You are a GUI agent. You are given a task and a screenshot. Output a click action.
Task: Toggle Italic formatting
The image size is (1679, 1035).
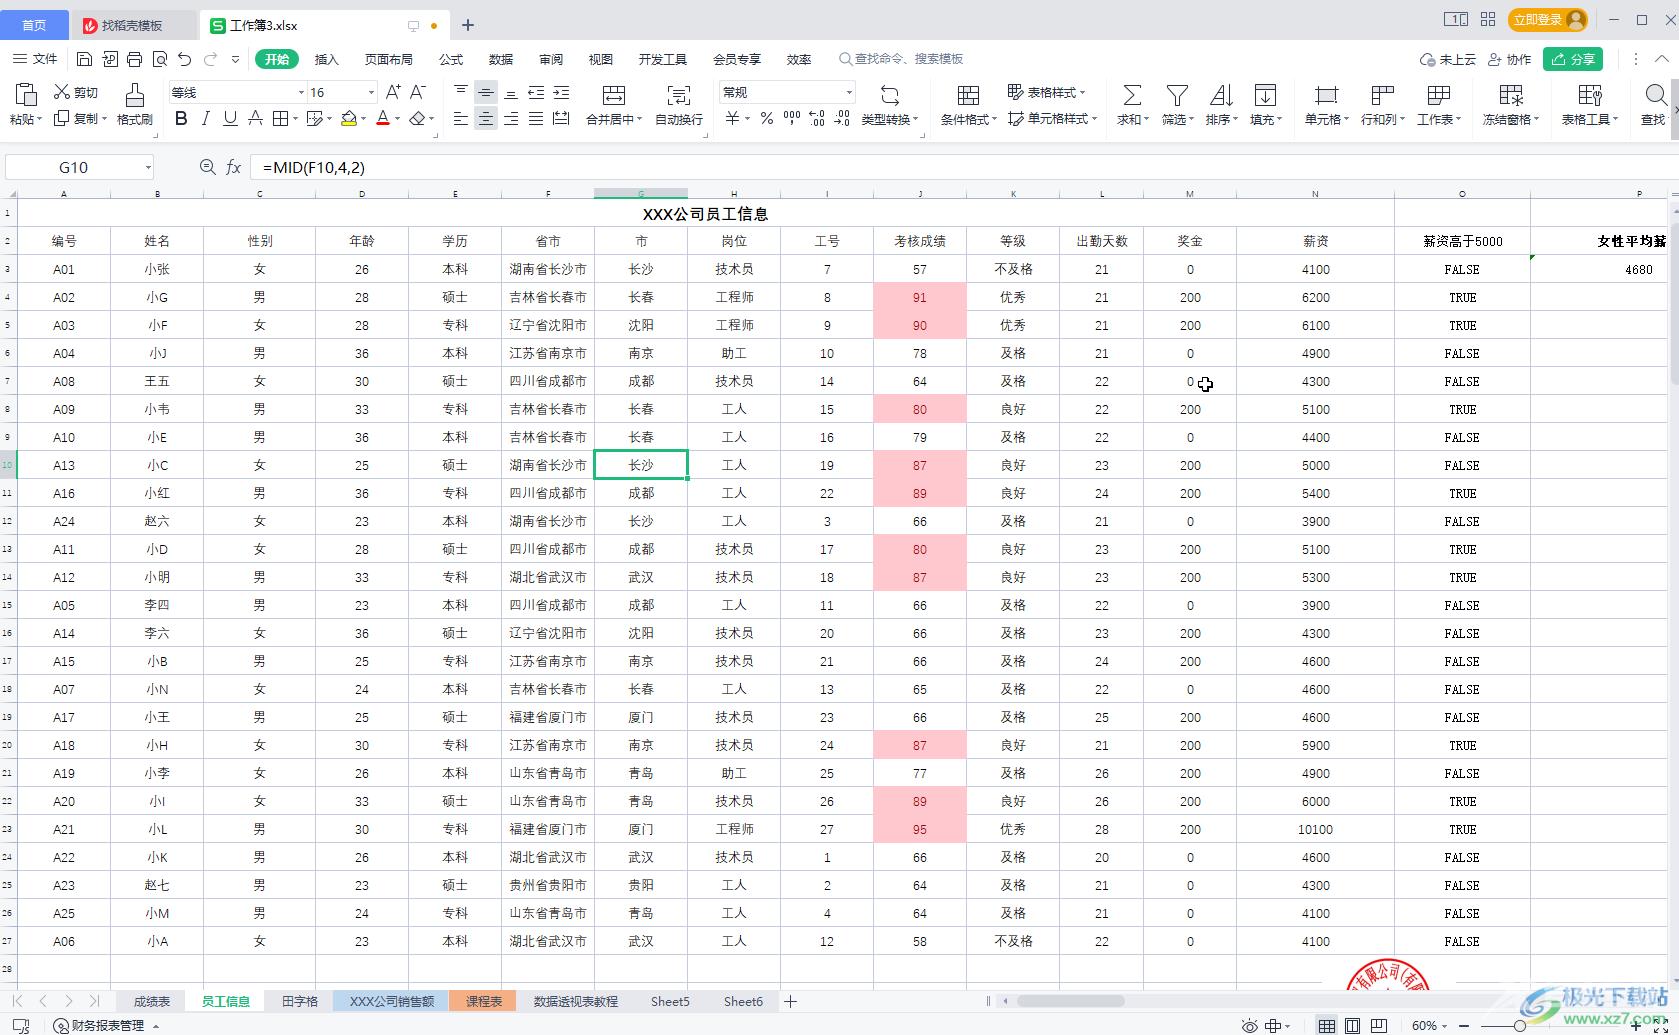205,119
